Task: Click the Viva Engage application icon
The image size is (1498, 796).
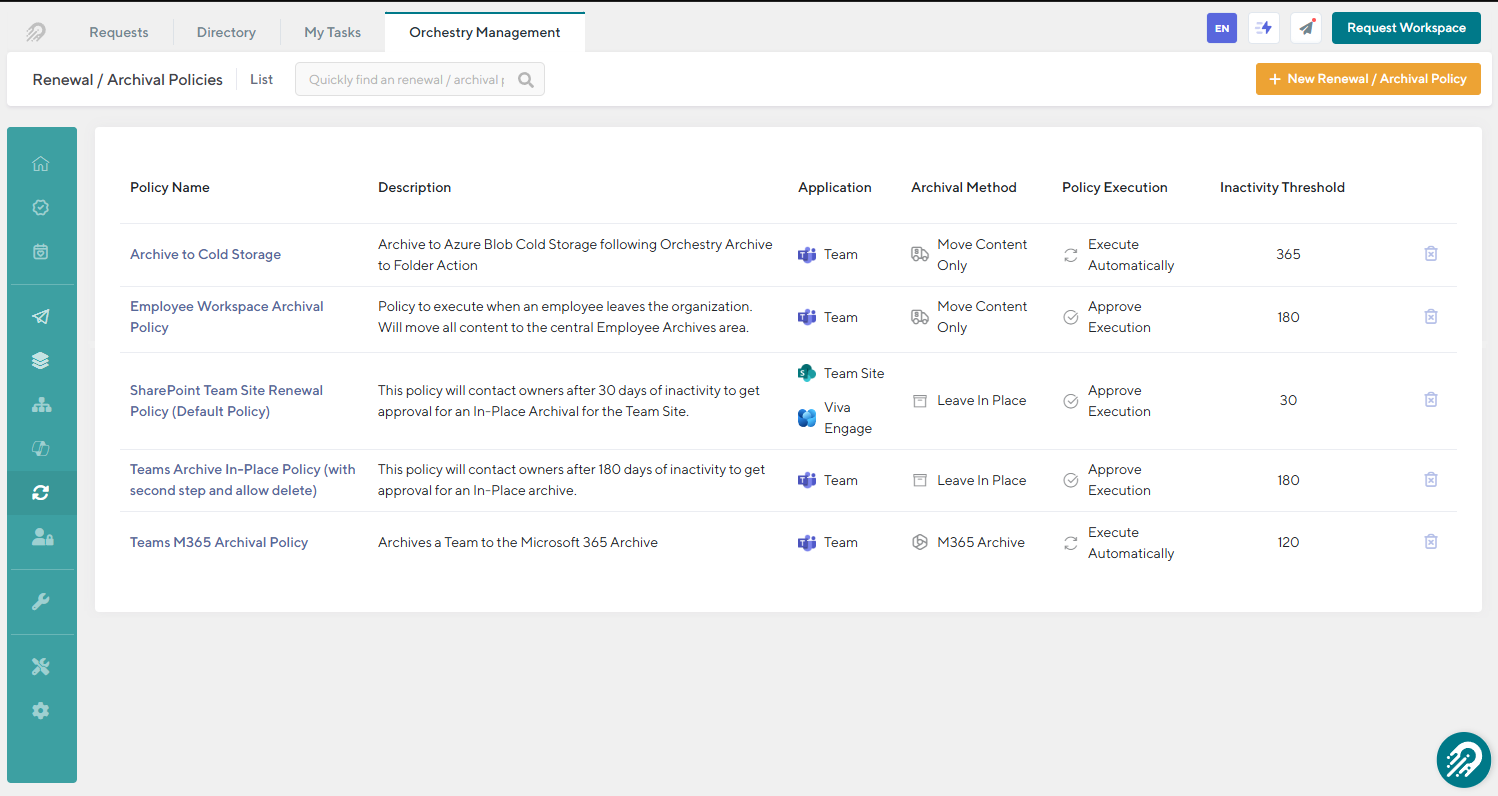Action: [807, 418]
